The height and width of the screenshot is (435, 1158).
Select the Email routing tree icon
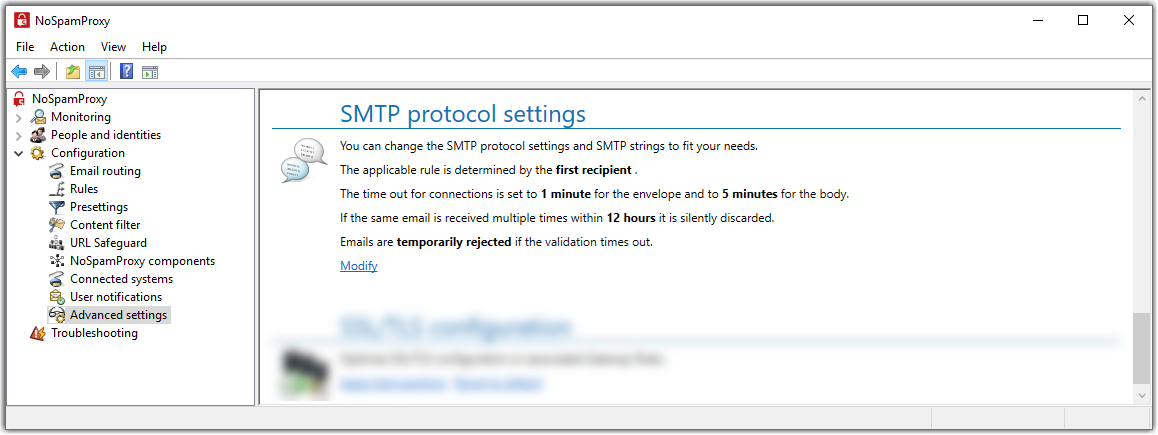[58, 171]
